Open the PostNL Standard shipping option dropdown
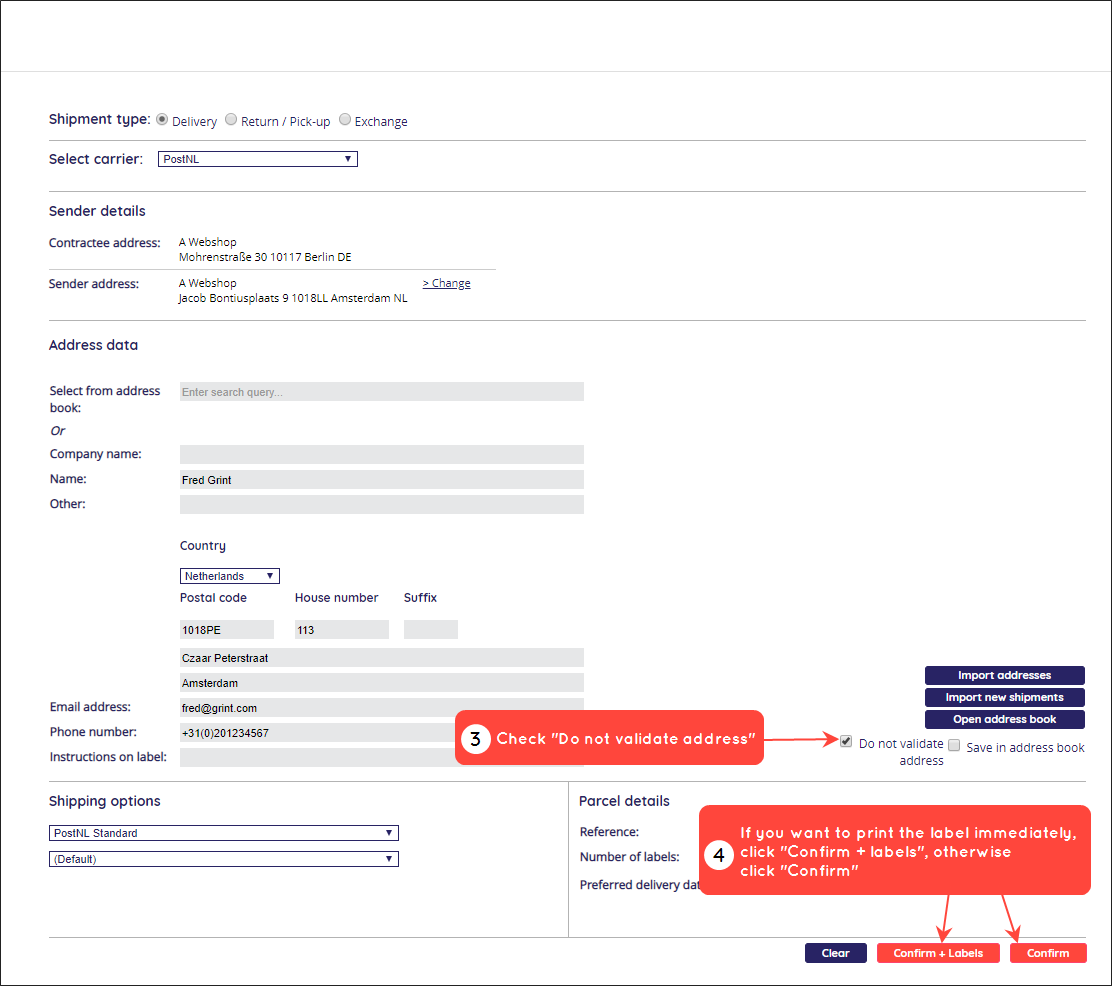 pos(223,833)
